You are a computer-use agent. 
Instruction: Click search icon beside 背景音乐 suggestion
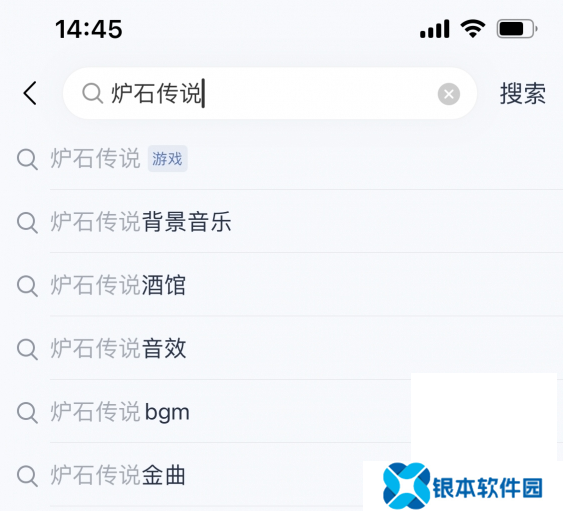pos(27,222)
